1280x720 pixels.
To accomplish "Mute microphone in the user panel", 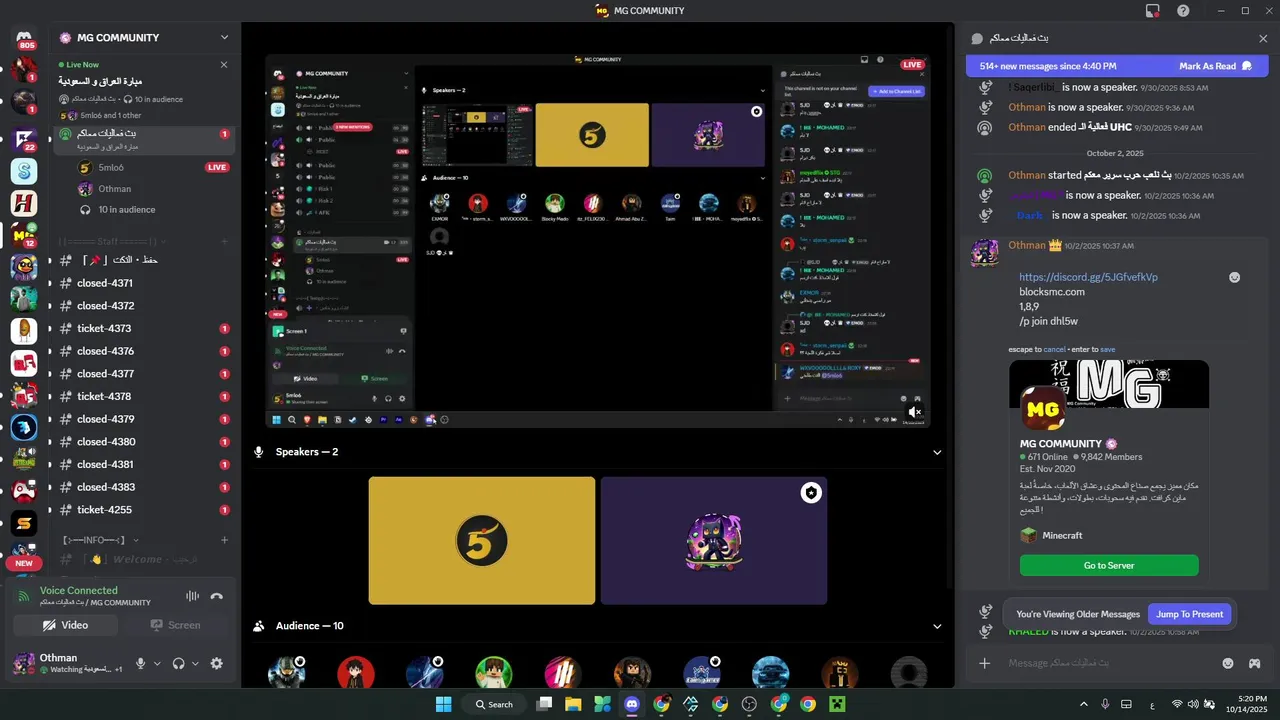I will pos(141,663).
